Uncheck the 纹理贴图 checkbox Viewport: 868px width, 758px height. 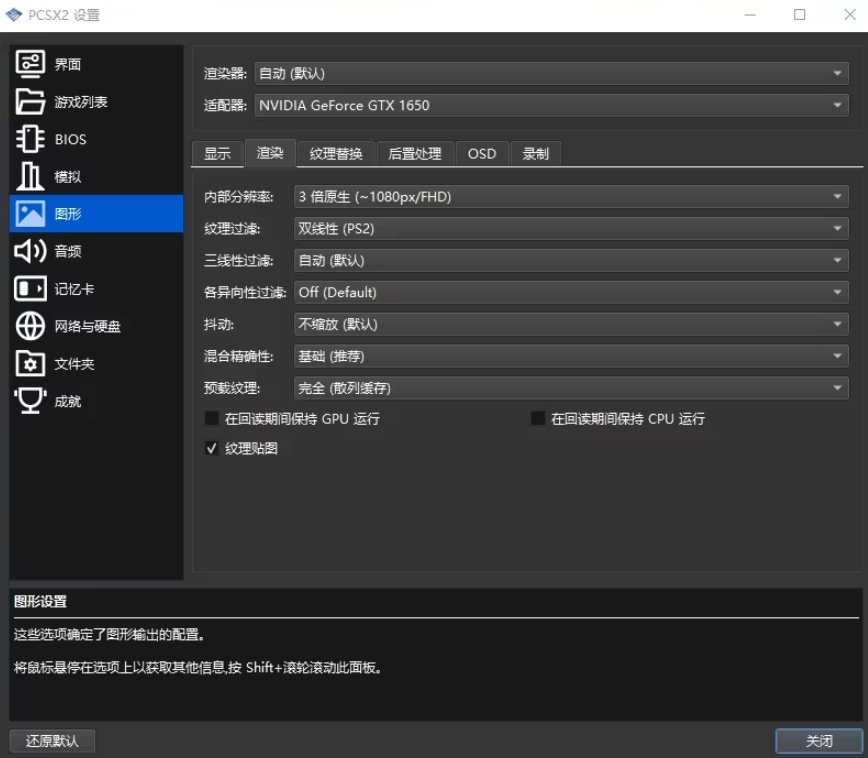click(x=212, y=449)
